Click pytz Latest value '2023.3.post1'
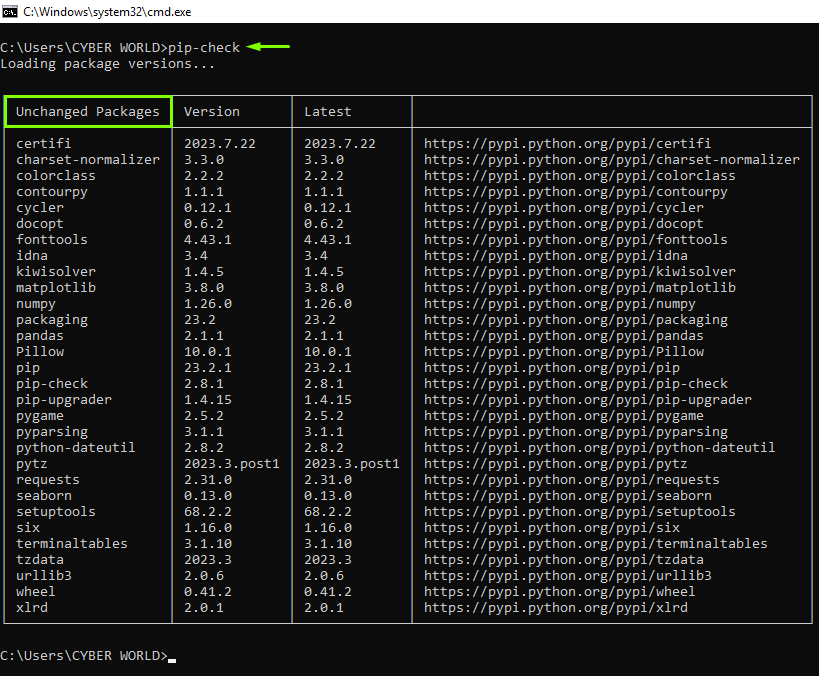The width and height of the screenshot is (819, 676). (x=352, y=464)
